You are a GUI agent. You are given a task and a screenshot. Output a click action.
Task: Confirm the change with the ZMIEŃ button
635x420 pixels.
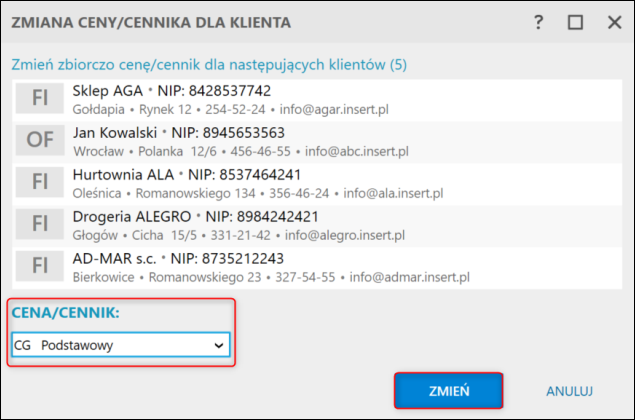coord(449,391)
